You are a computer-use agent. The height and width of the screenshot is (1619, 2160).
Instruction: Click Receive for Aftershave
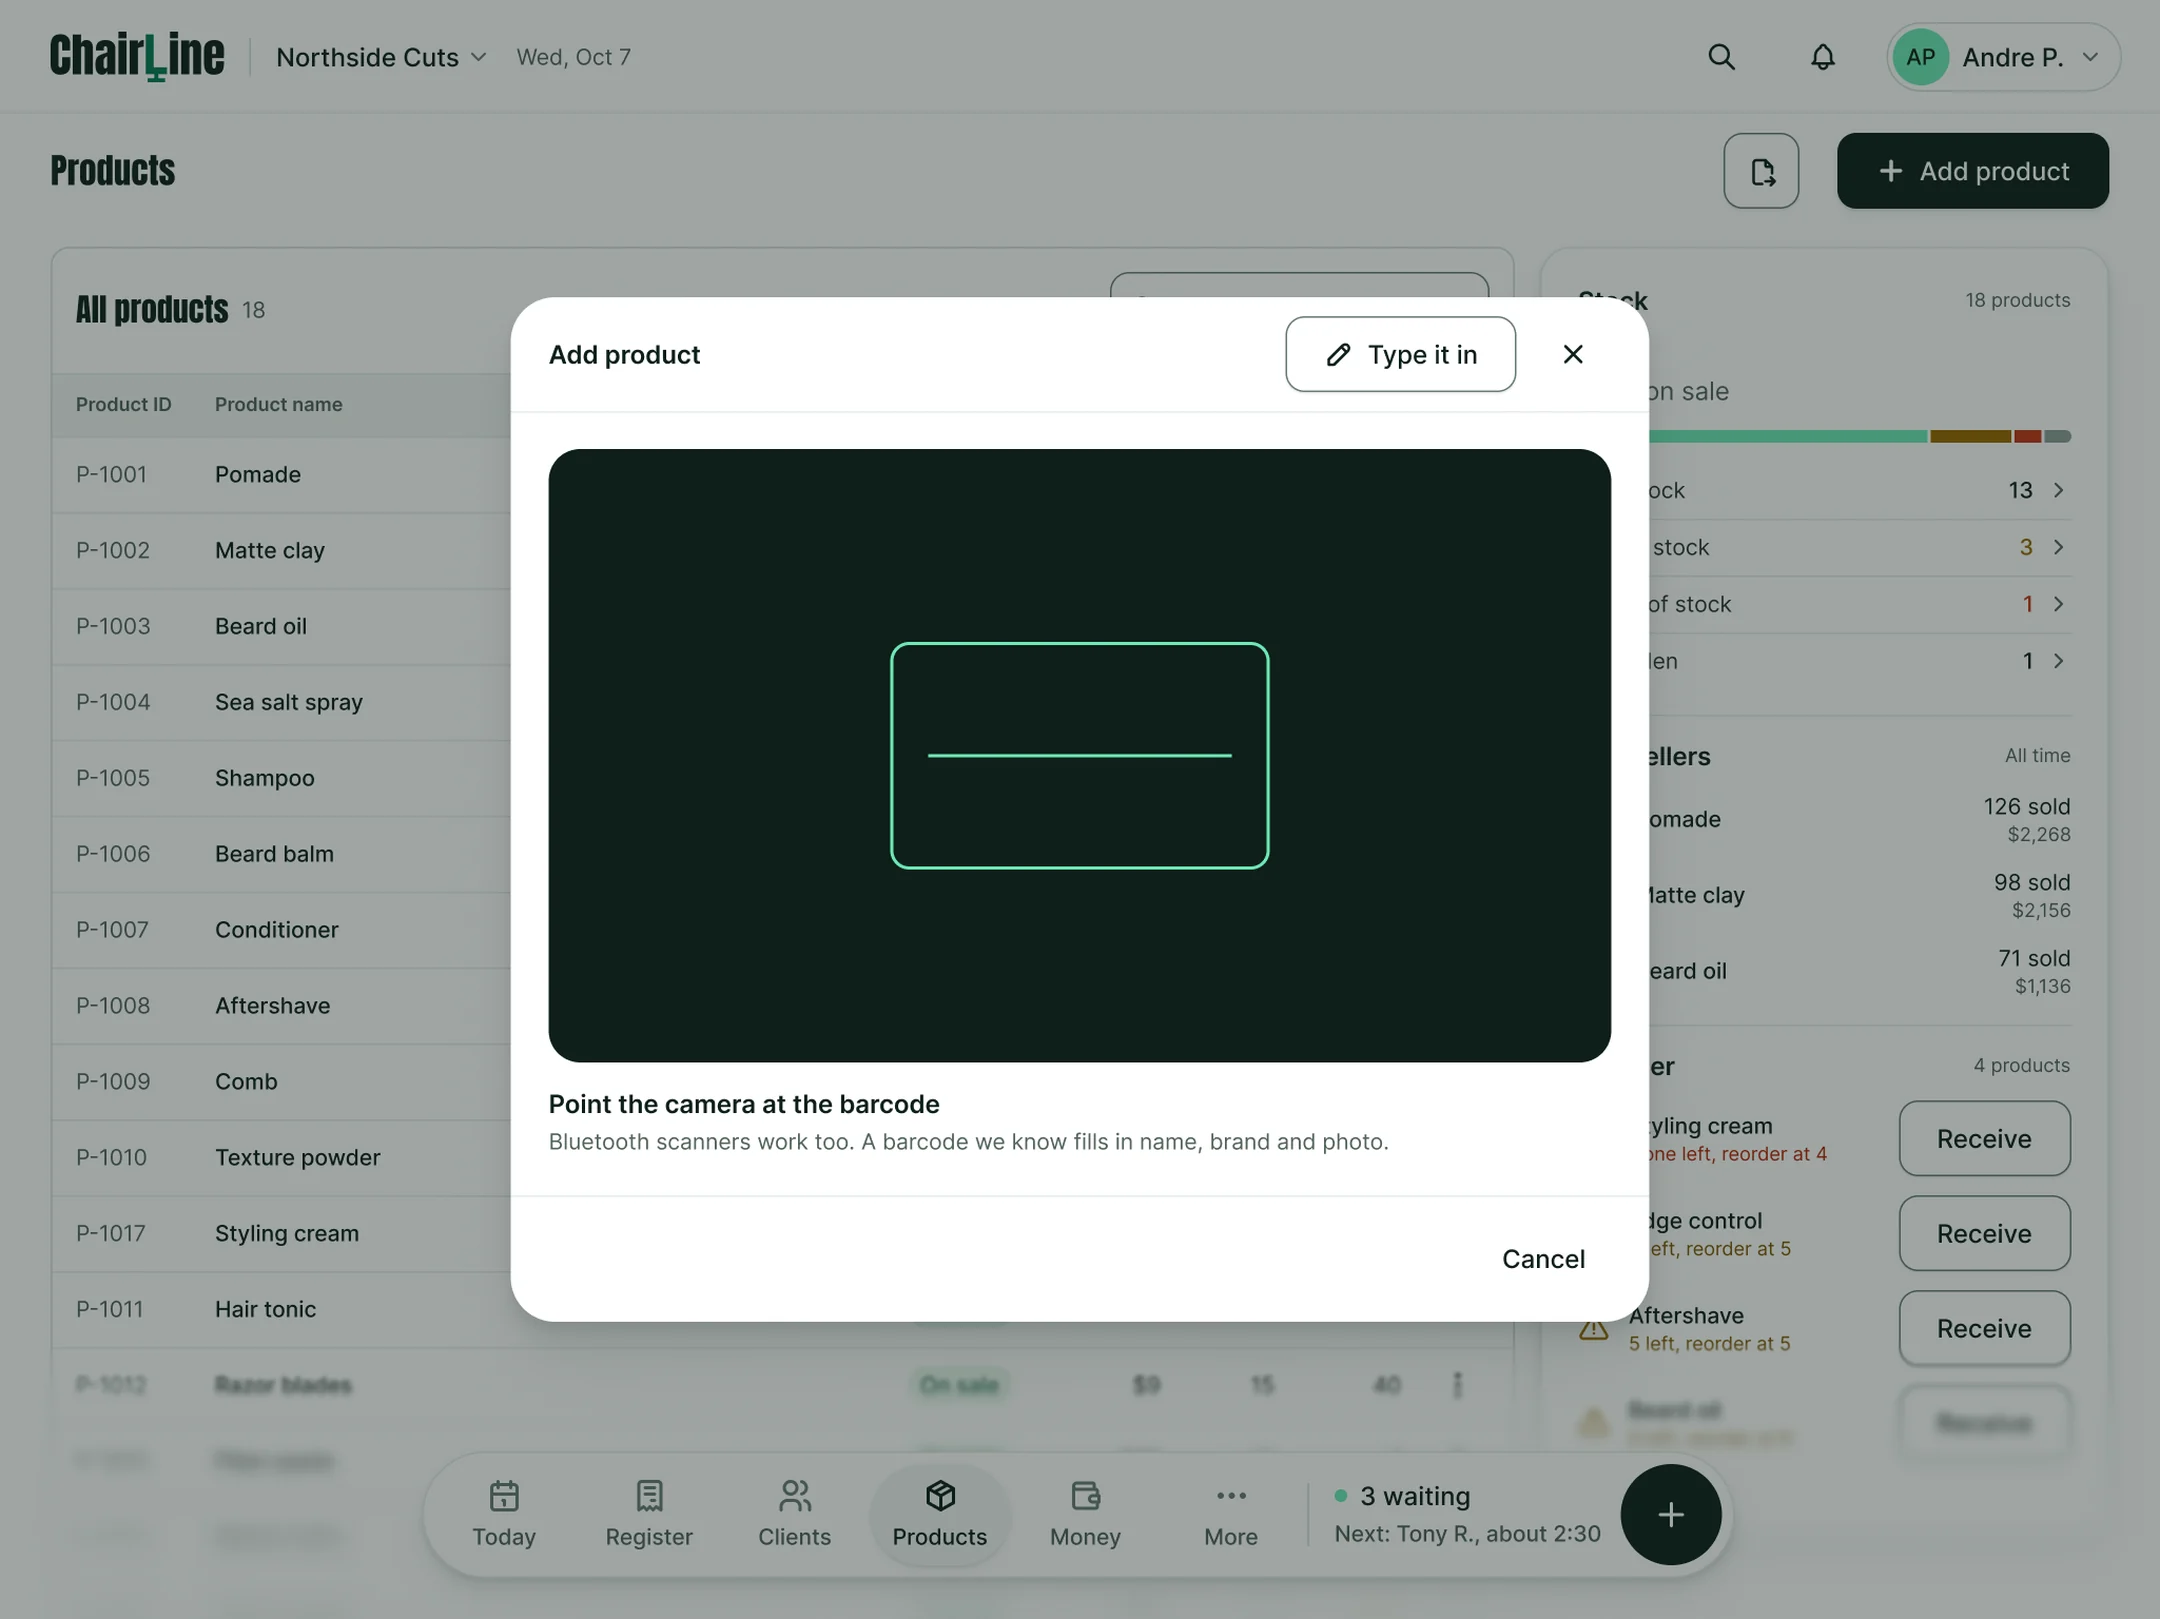pyautogui.click(x=1984, y=1328)
